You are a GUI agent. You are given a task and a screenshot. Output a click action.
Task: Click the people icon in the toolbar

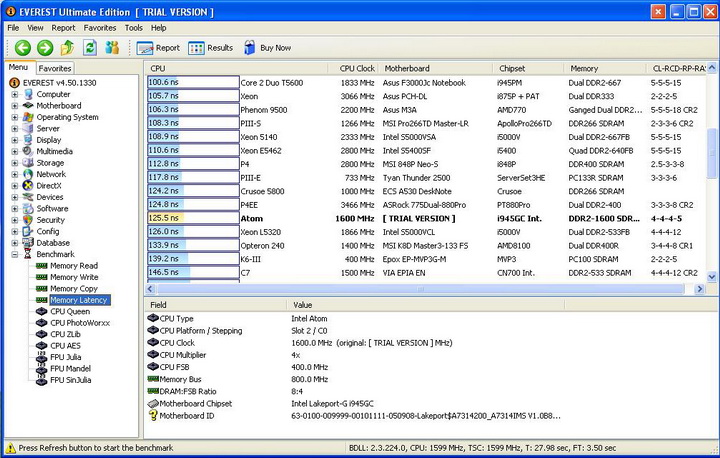[x=112, y=47]
